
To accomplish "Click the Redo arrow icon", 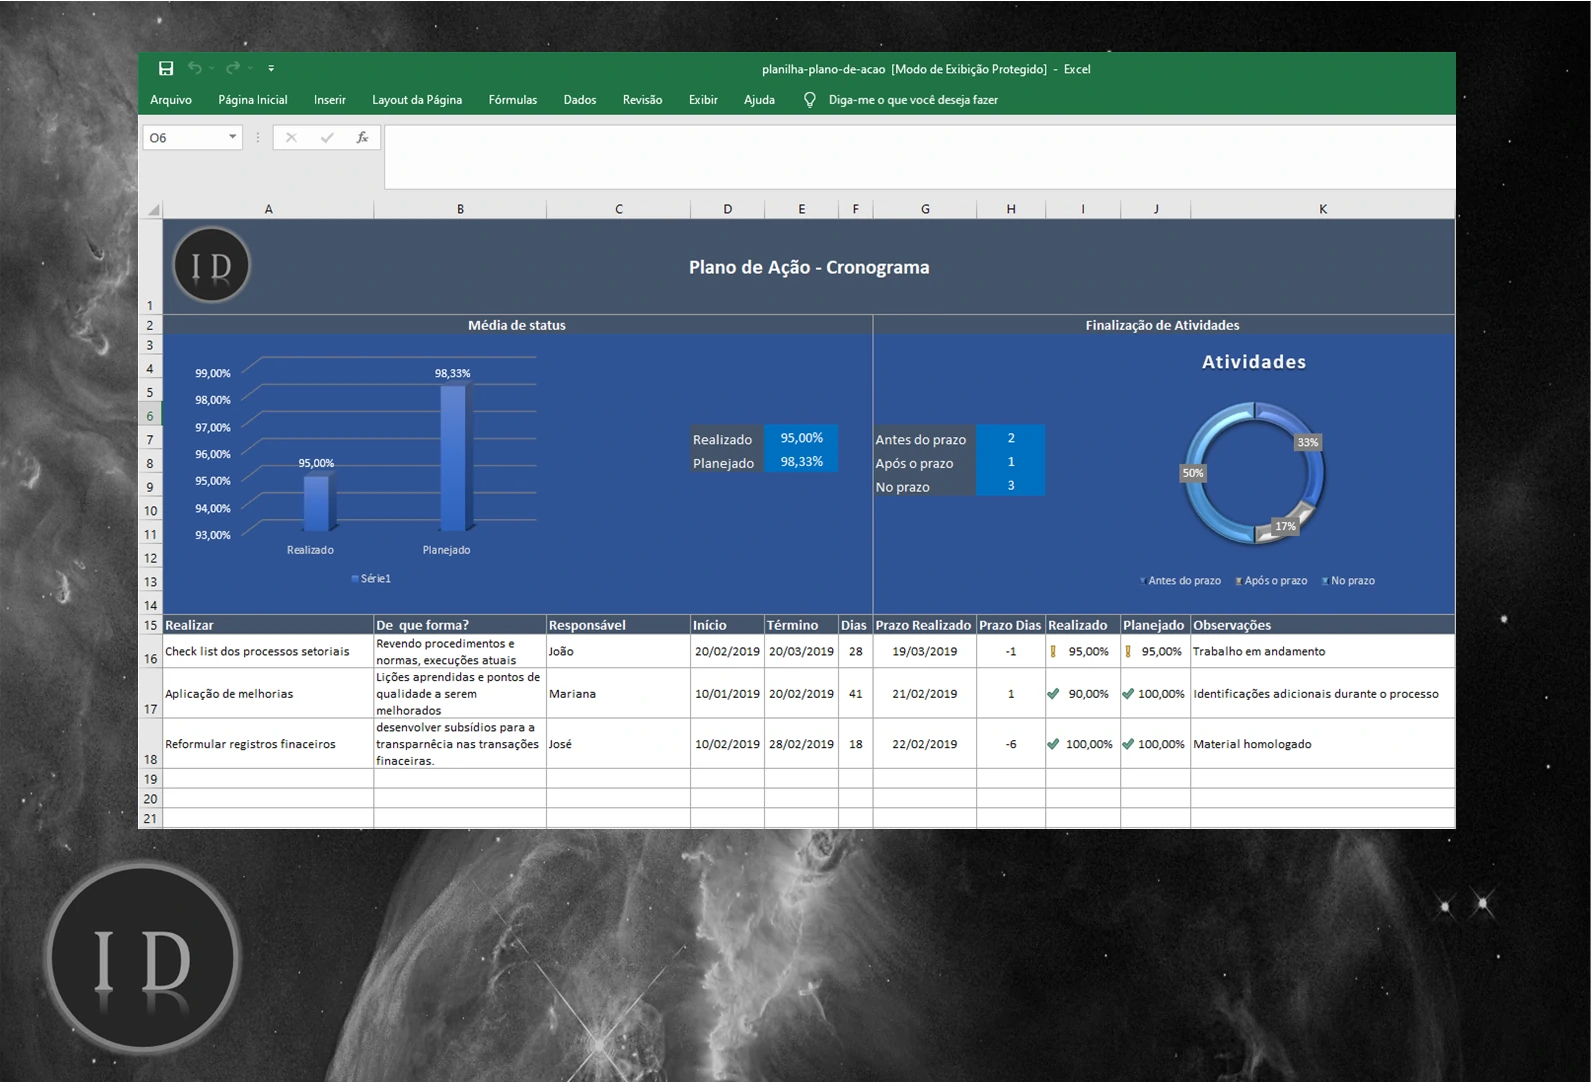I will (x=233, y=68).
